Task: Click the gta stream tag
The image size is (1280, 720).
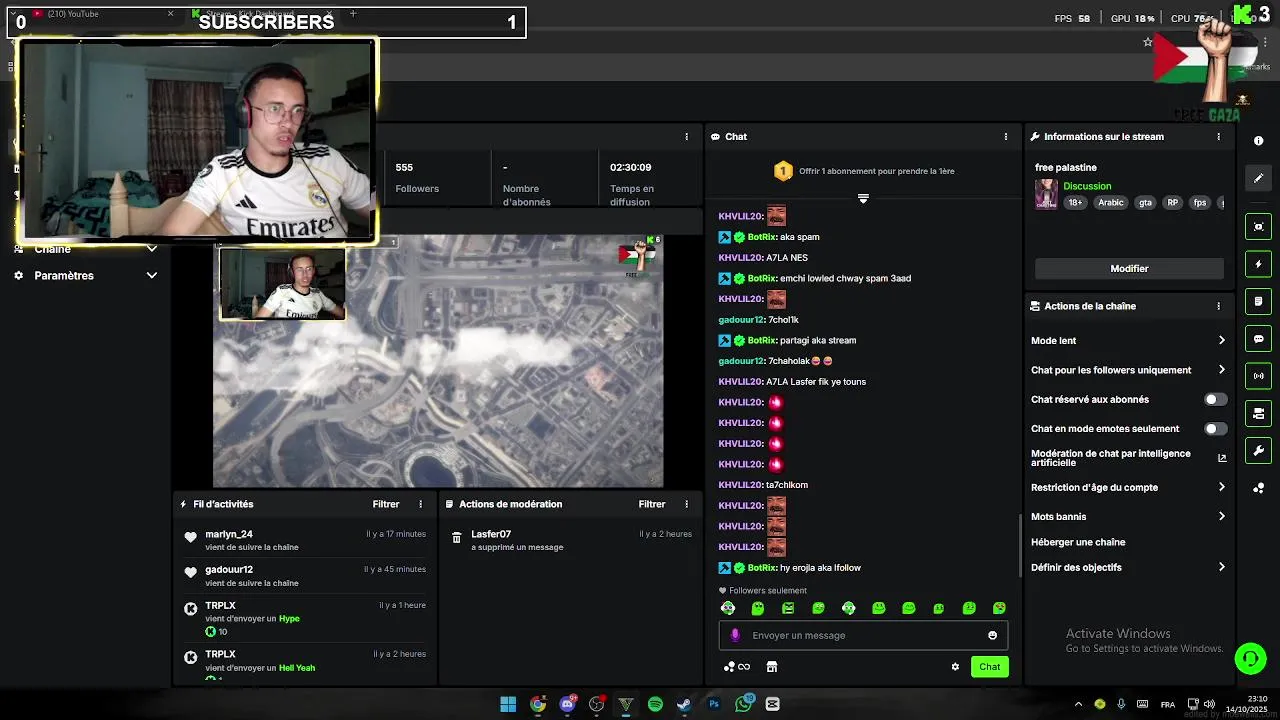Action: 1145,202
